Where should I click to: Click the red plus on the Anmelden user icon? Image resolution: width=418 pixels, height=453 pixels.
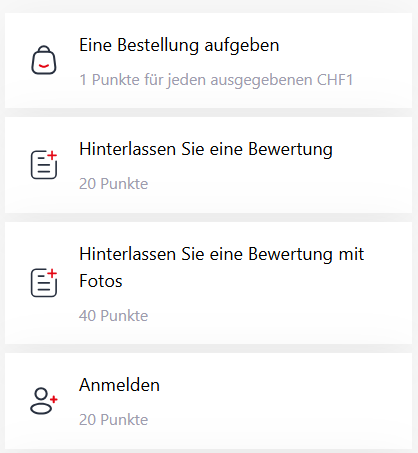tap(54, 399)
